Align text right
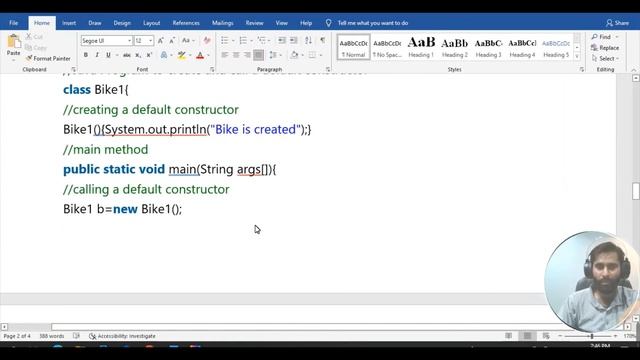This screenshot has height=360, width=640. coord(247,55)
